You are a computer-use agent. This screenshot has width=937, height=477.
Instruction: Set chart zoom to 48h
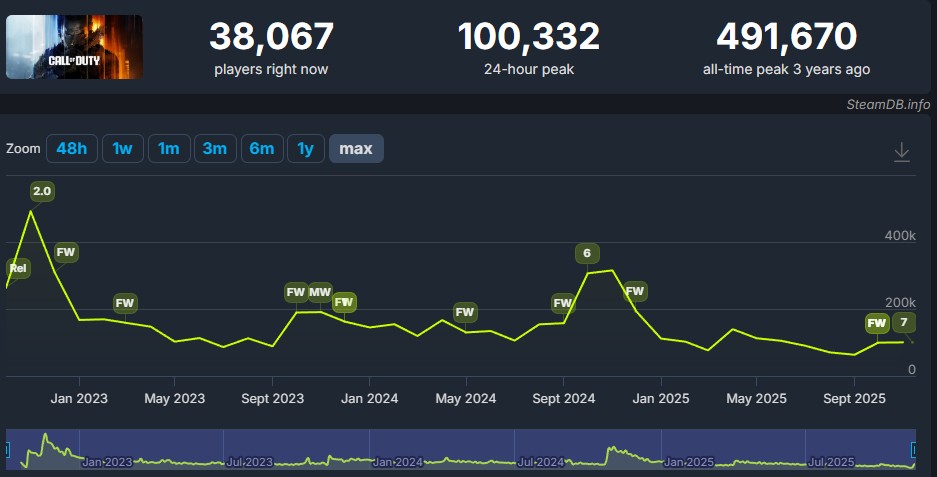71,149
